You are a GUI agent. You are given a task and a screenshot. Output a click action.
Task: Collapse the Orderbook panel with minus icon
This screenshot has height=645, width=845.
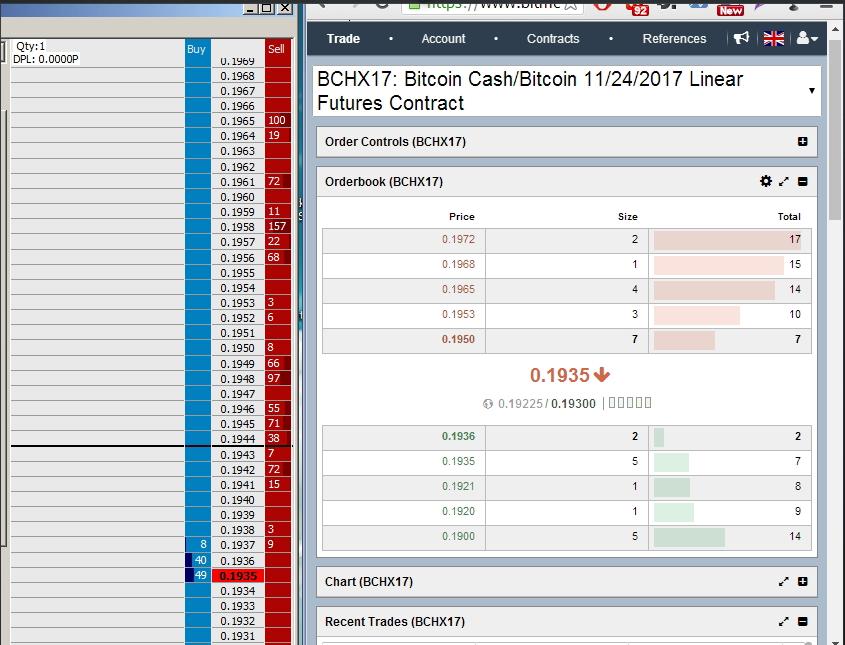pyautogui.click(x=802, y=182)
